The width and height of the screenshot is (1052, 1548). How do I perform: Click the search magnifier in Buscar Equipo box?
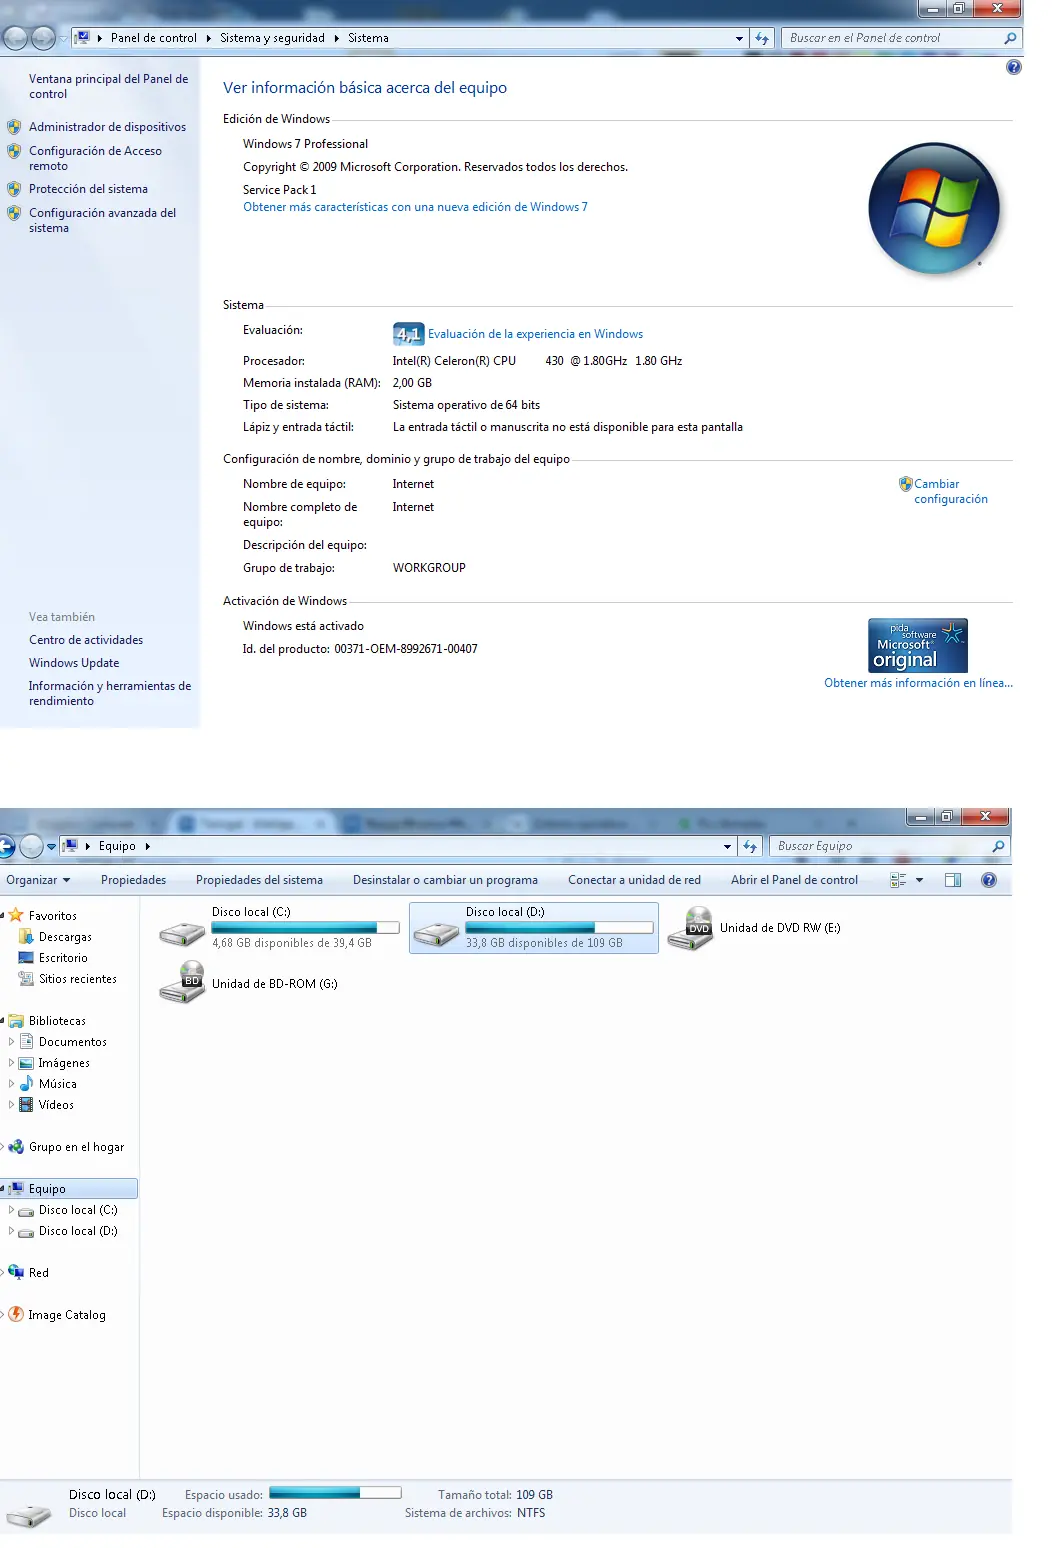tap(998, 846)
